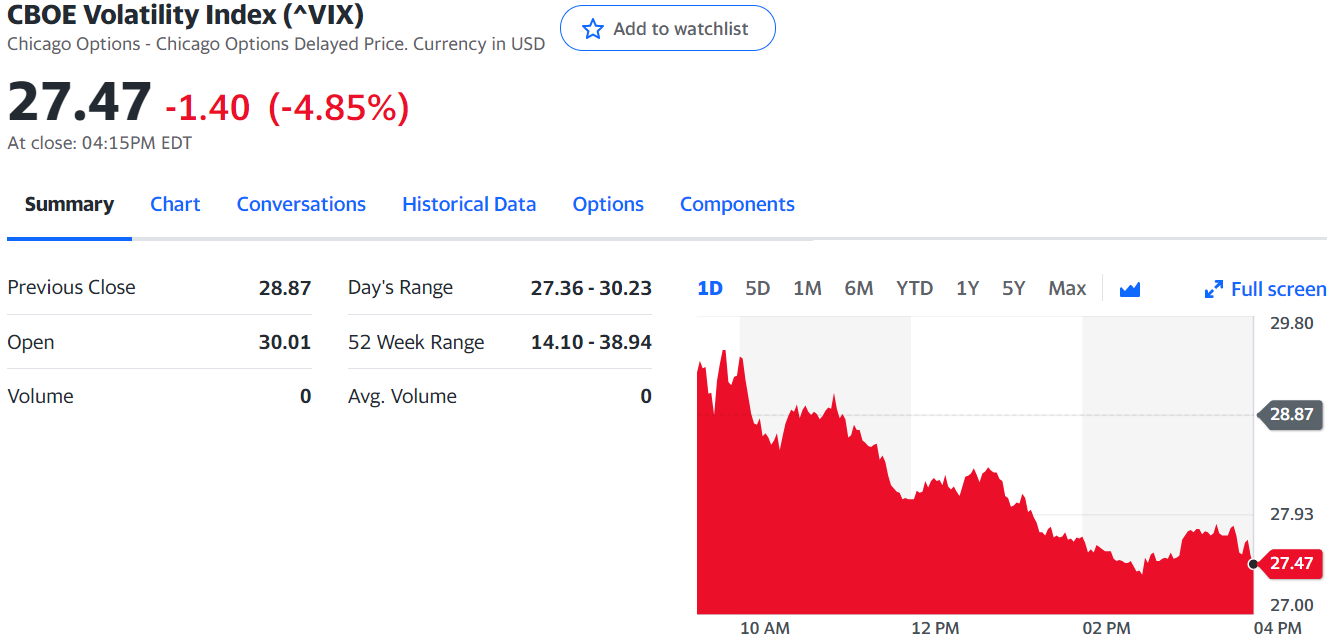The height and width of the screenshot is (643, 1327).
Task: Show the 1Y chart range
Action: [x=967, y=288]
